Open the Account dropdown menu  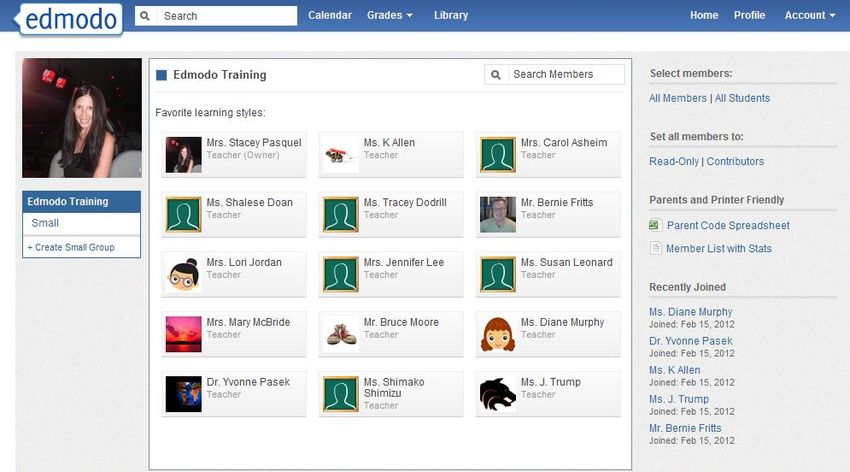810,15
